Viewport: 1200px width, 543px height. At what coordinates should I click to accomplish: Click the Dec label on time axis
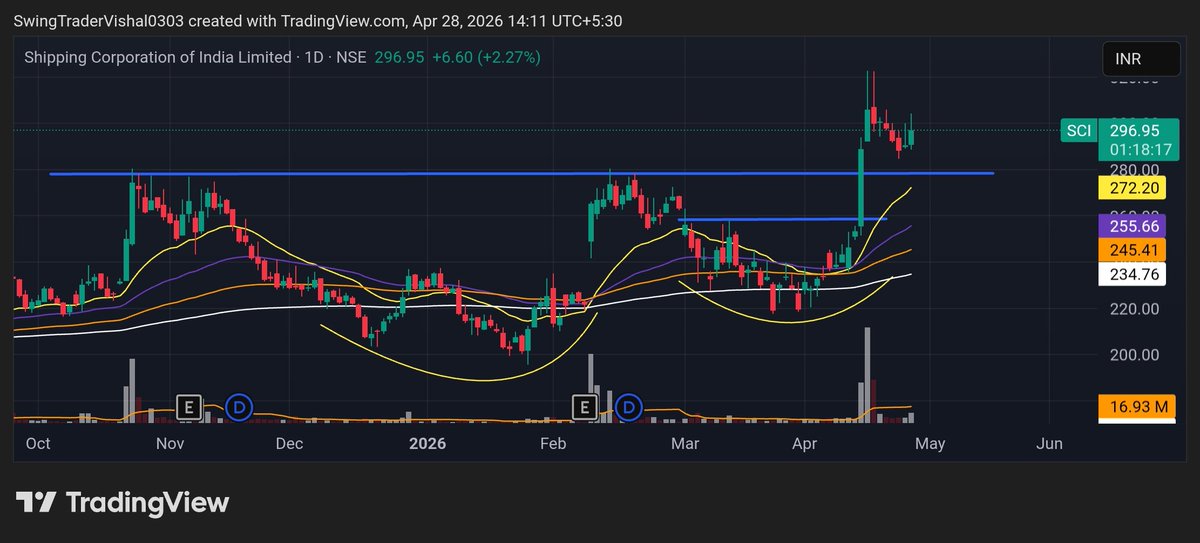[289, 443]
